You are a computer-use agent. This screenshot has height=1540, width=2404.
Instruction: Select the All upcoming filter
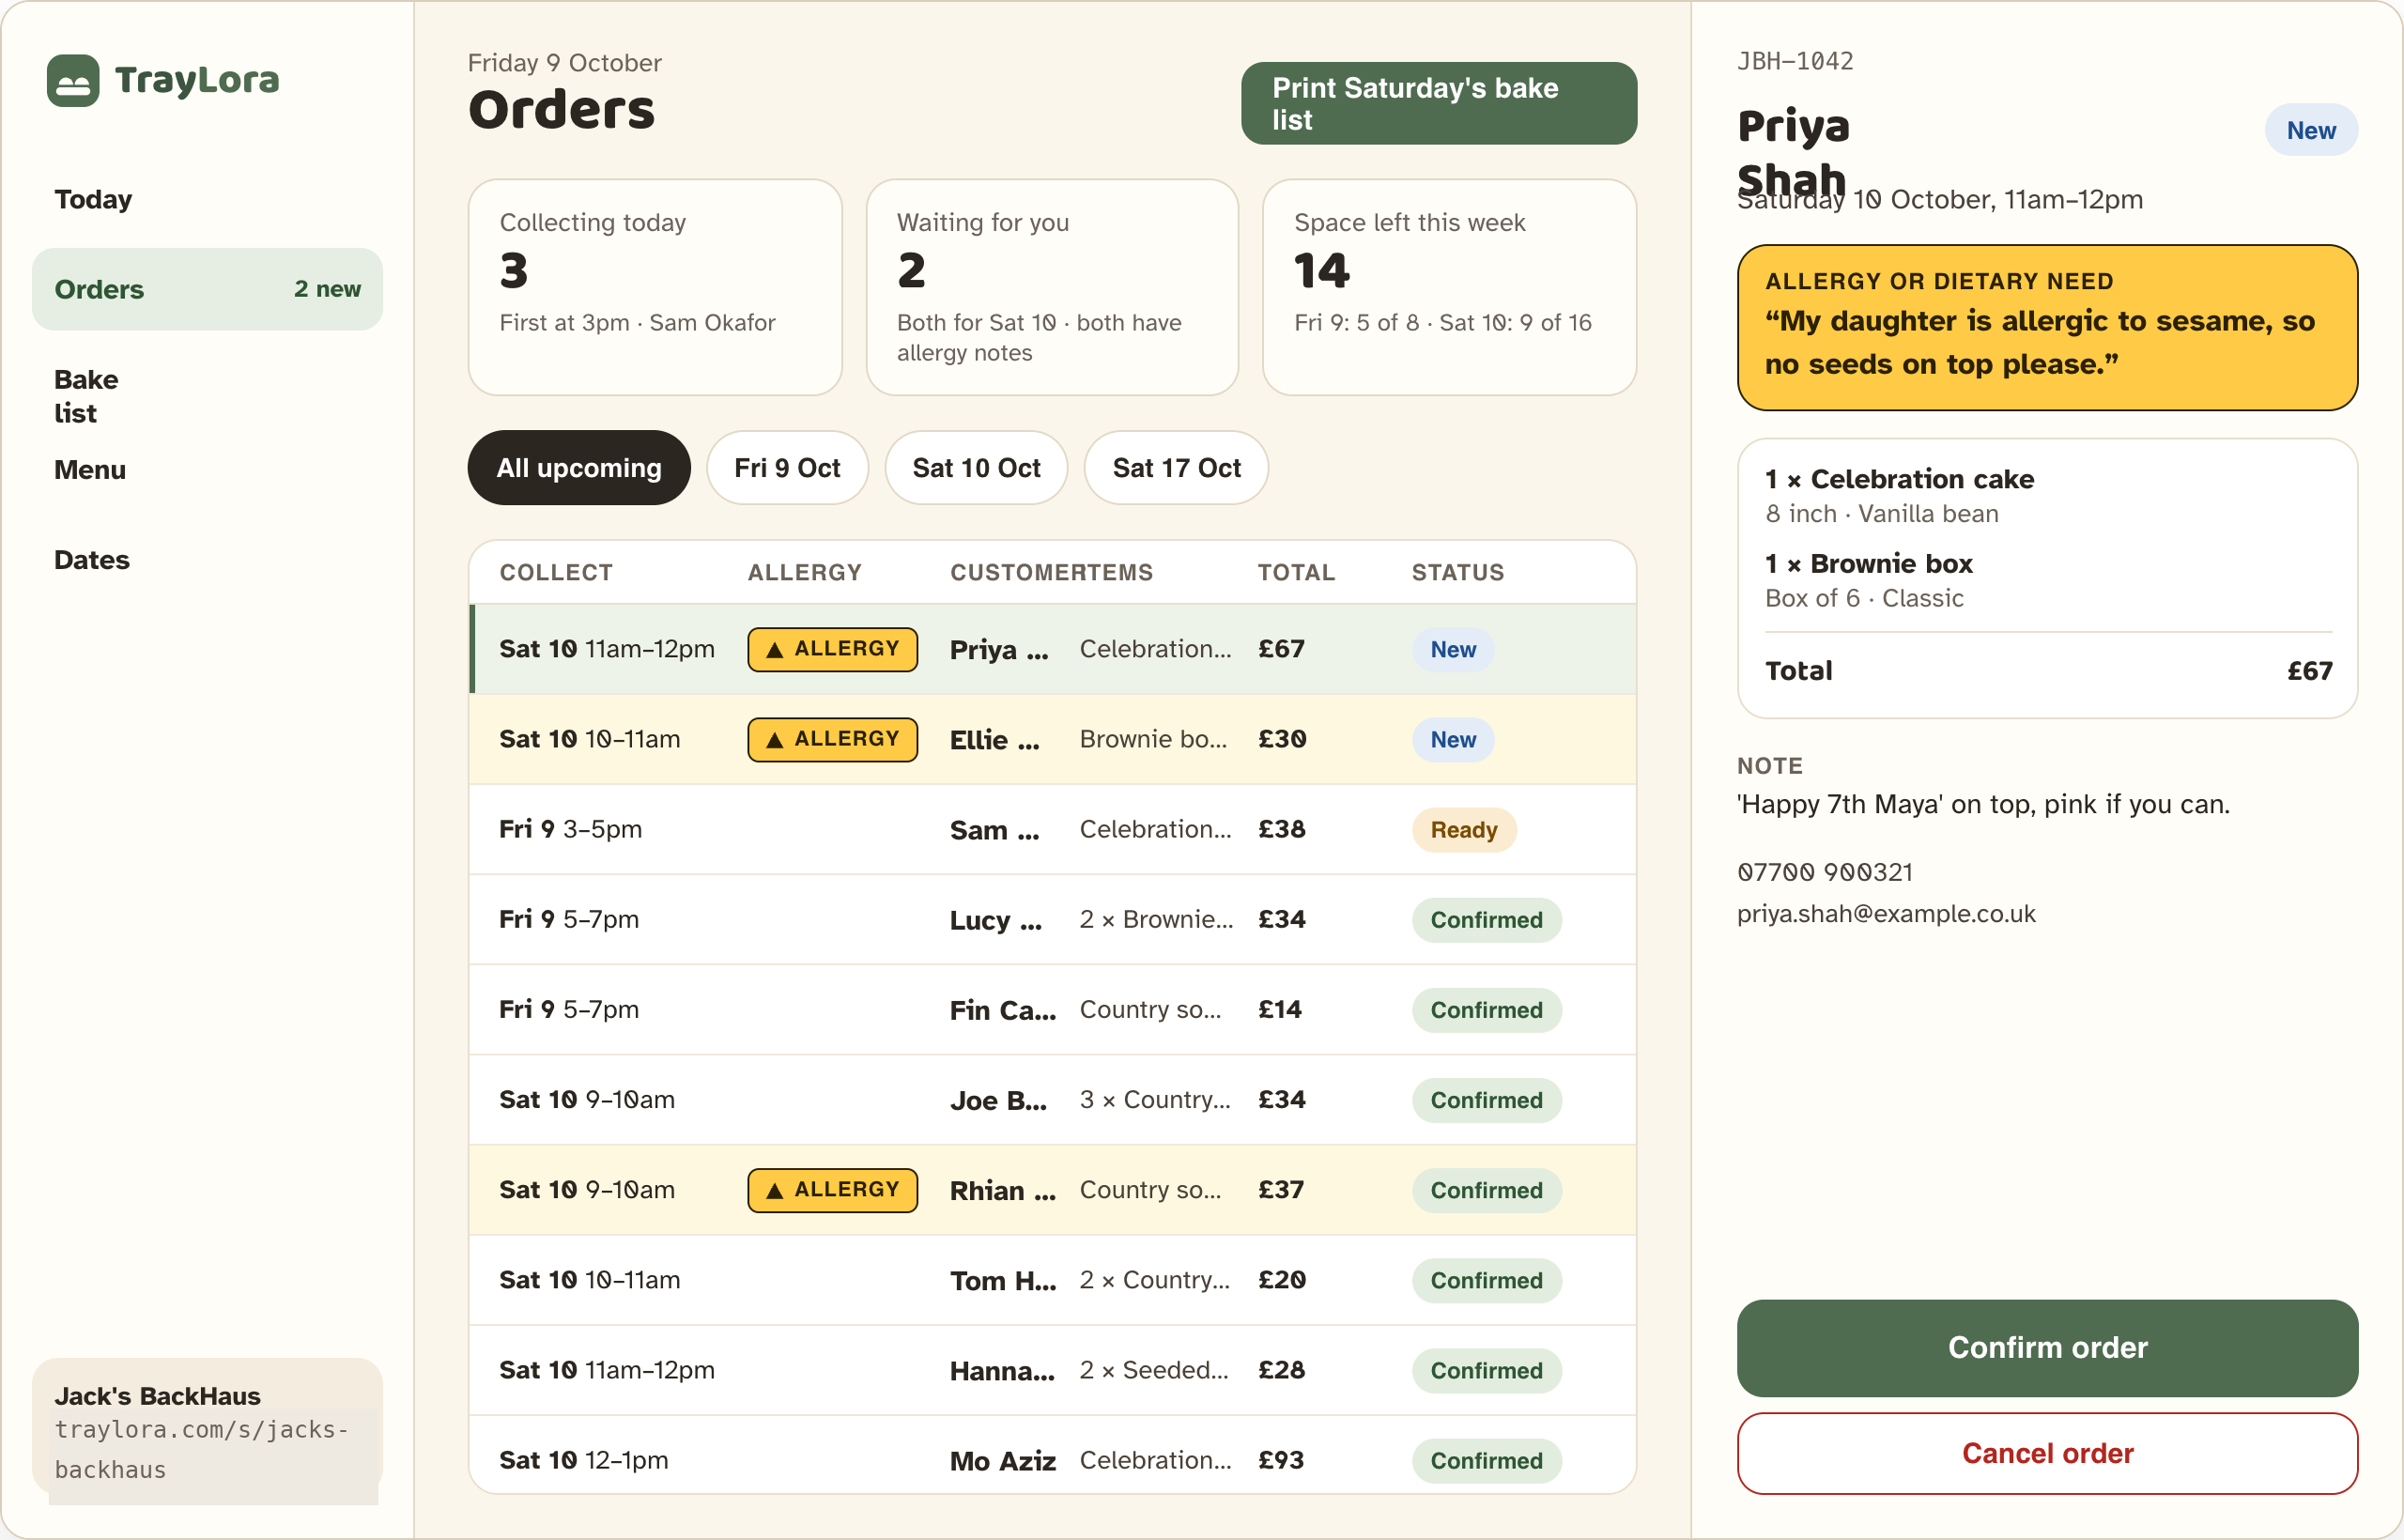578,467
